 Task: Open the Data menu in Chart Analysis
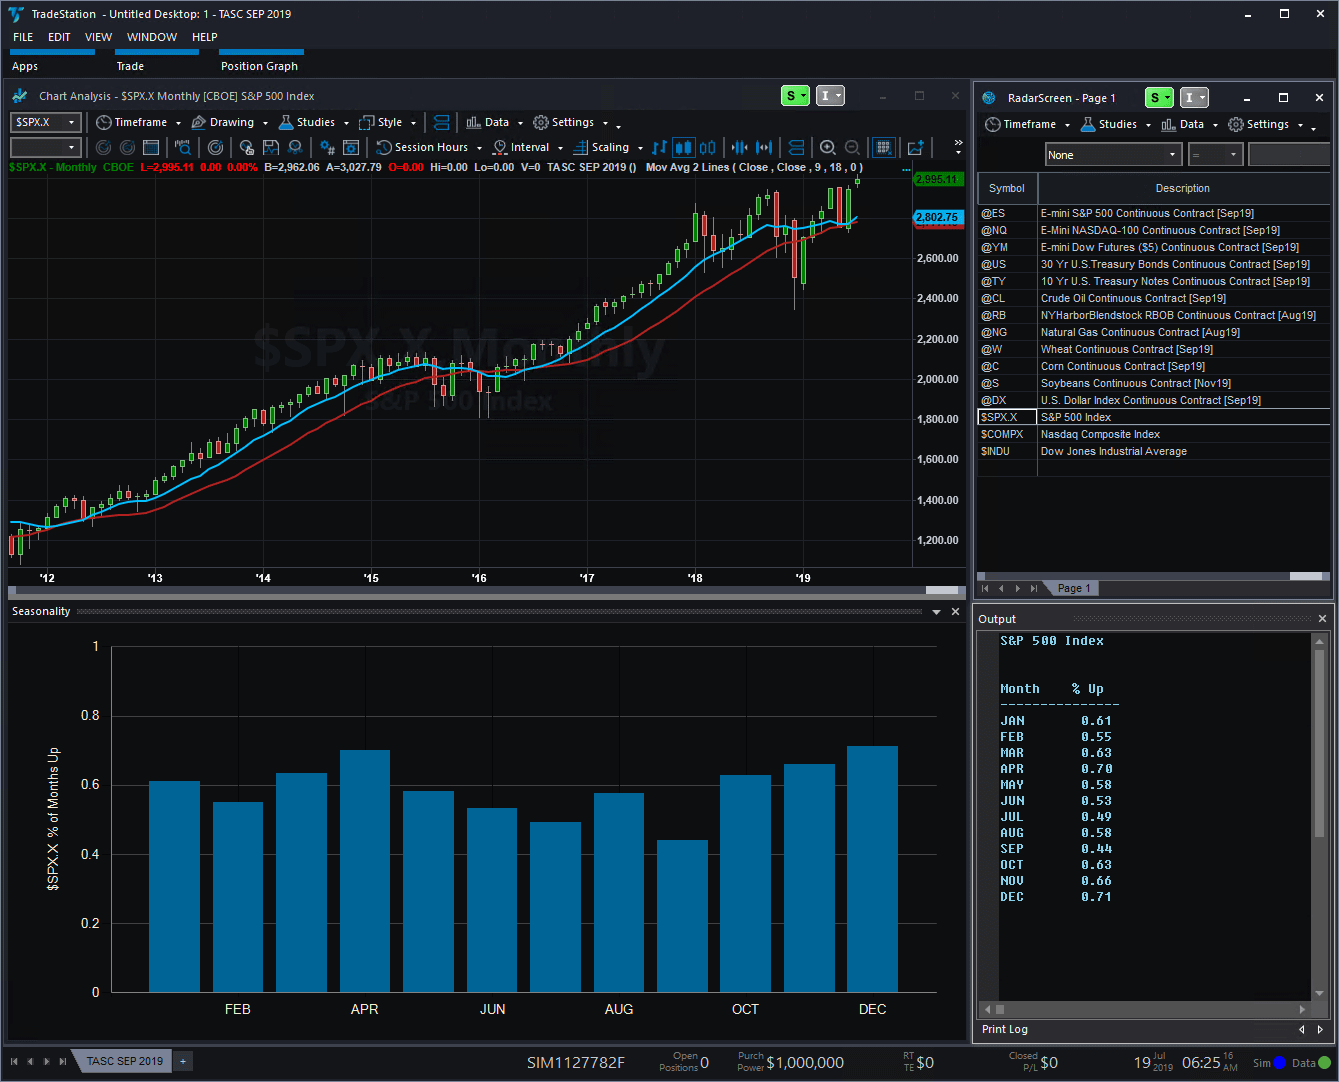(x=494, y=122)
